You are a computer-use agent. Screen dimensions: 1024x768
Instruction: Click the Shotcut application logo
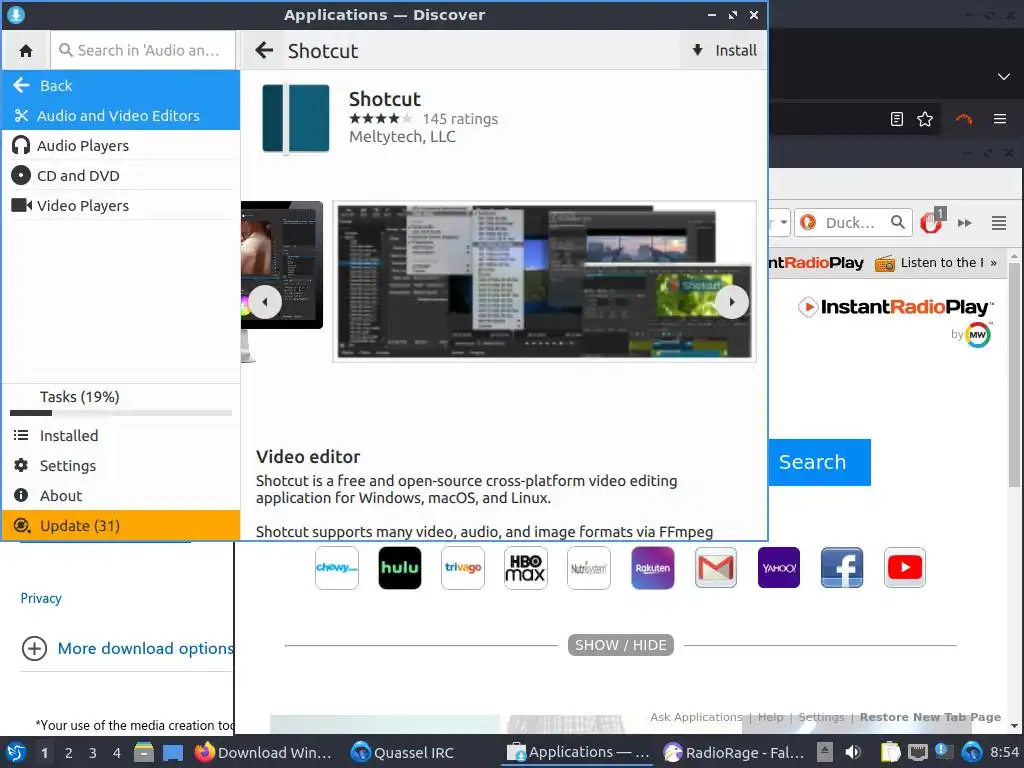click(296, 119)
